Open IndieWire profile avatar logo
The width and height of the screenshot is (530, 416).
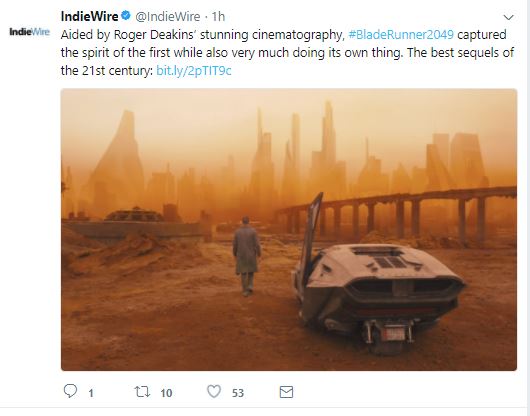pos(29,32)
